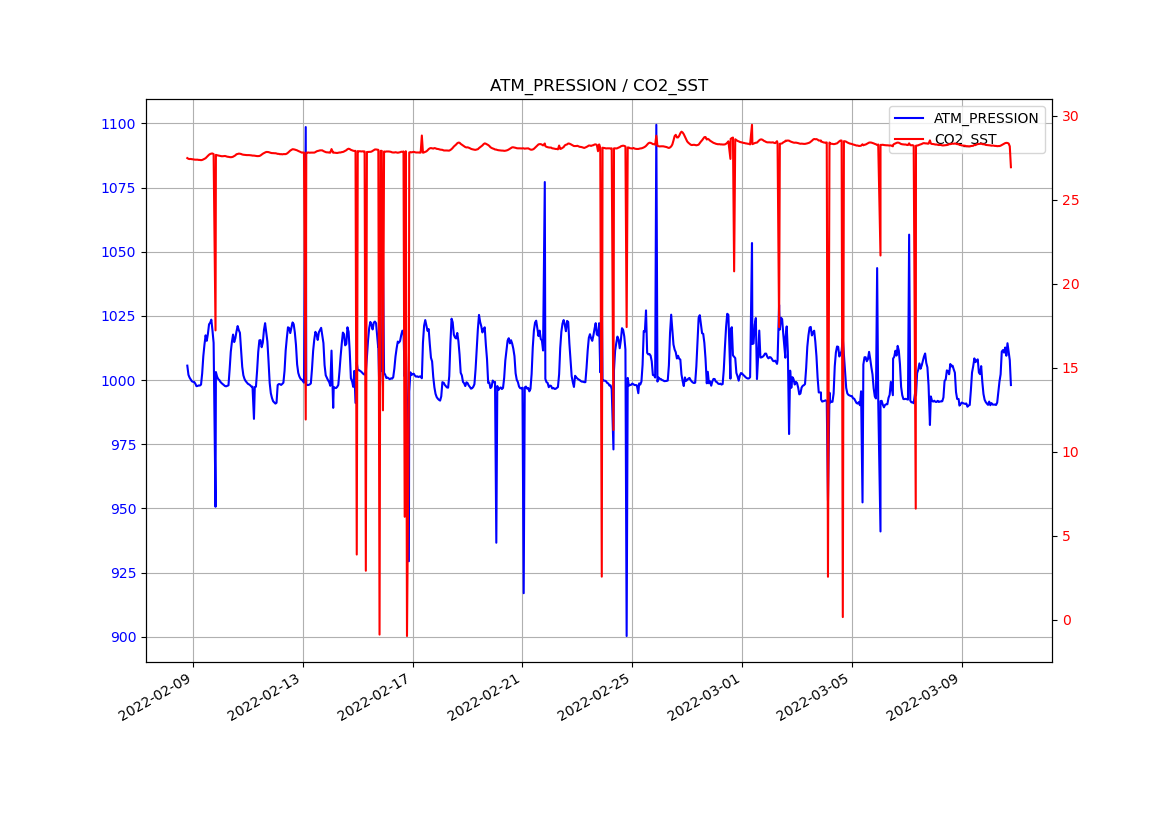Click the 900 tick on left axis
The width and height of the screenshot is (1169, 827).
pyautogui.click(x=123, y=637)
